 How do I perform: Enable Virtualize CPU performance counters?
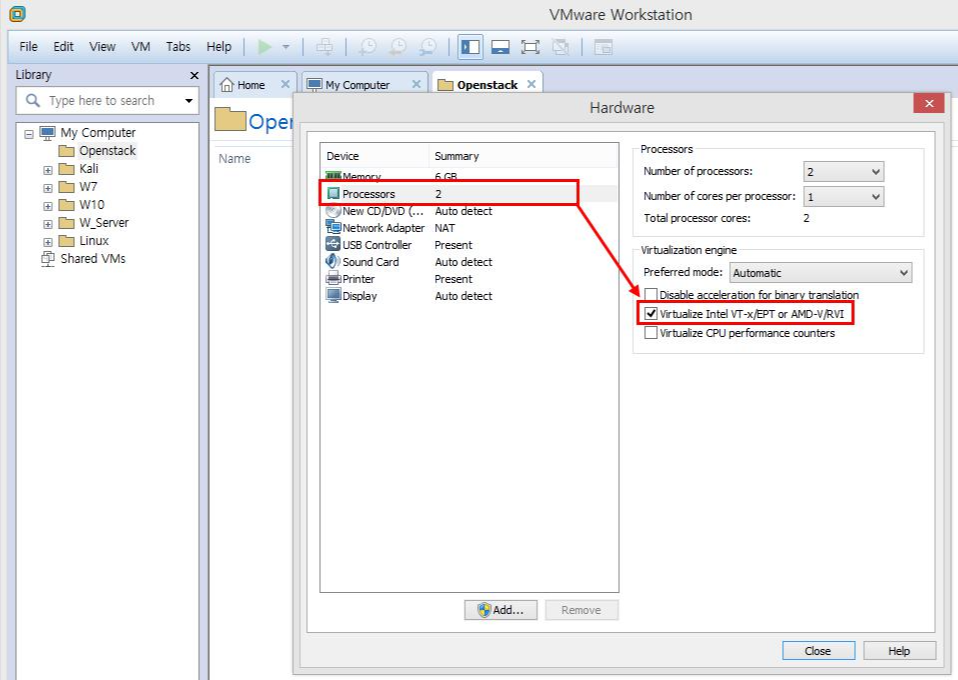(651, 332)
